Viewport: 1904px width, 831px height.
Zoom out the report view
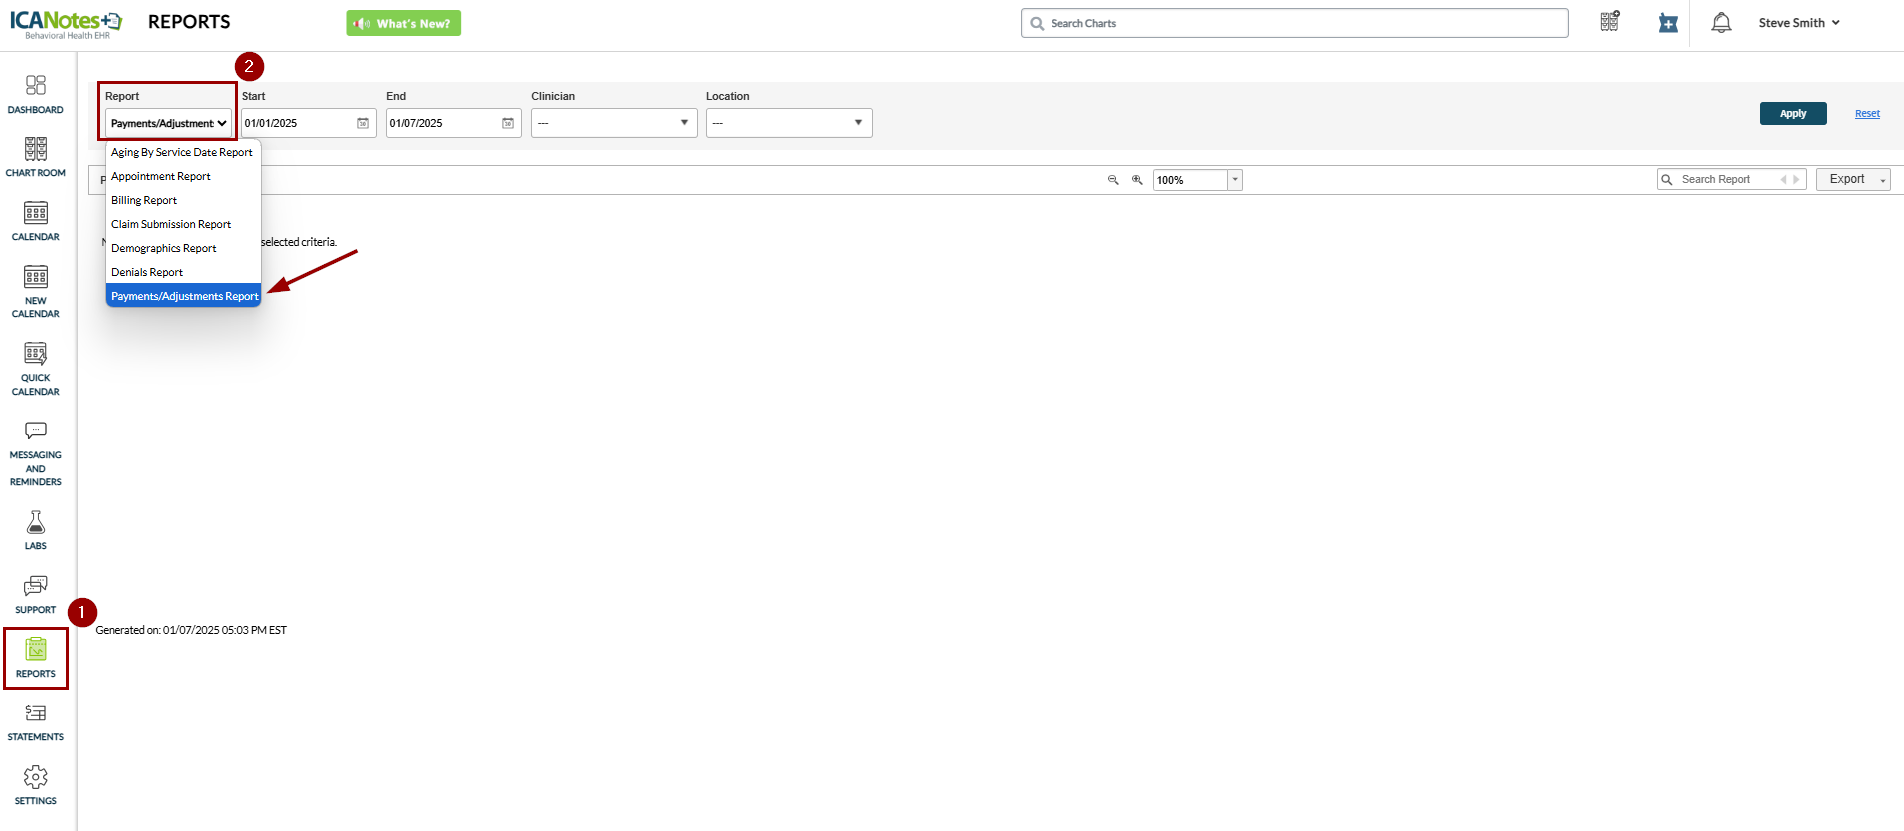1113,180
